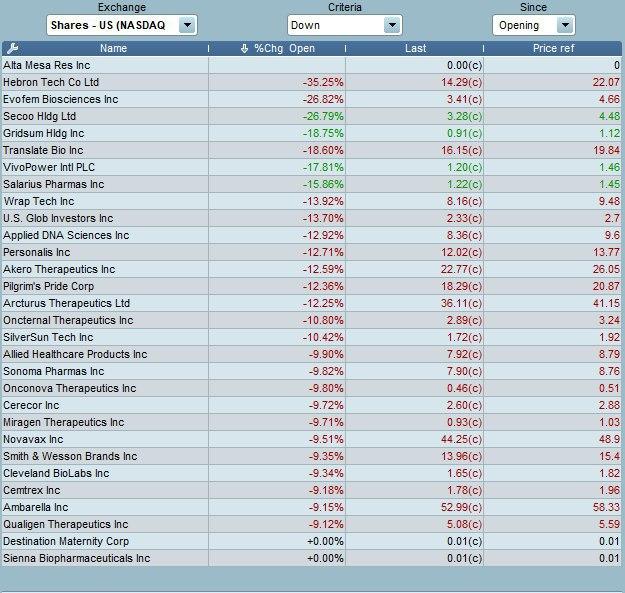
Task: Select Akero Therapeutics Inc
Action: tap(59, 269)
